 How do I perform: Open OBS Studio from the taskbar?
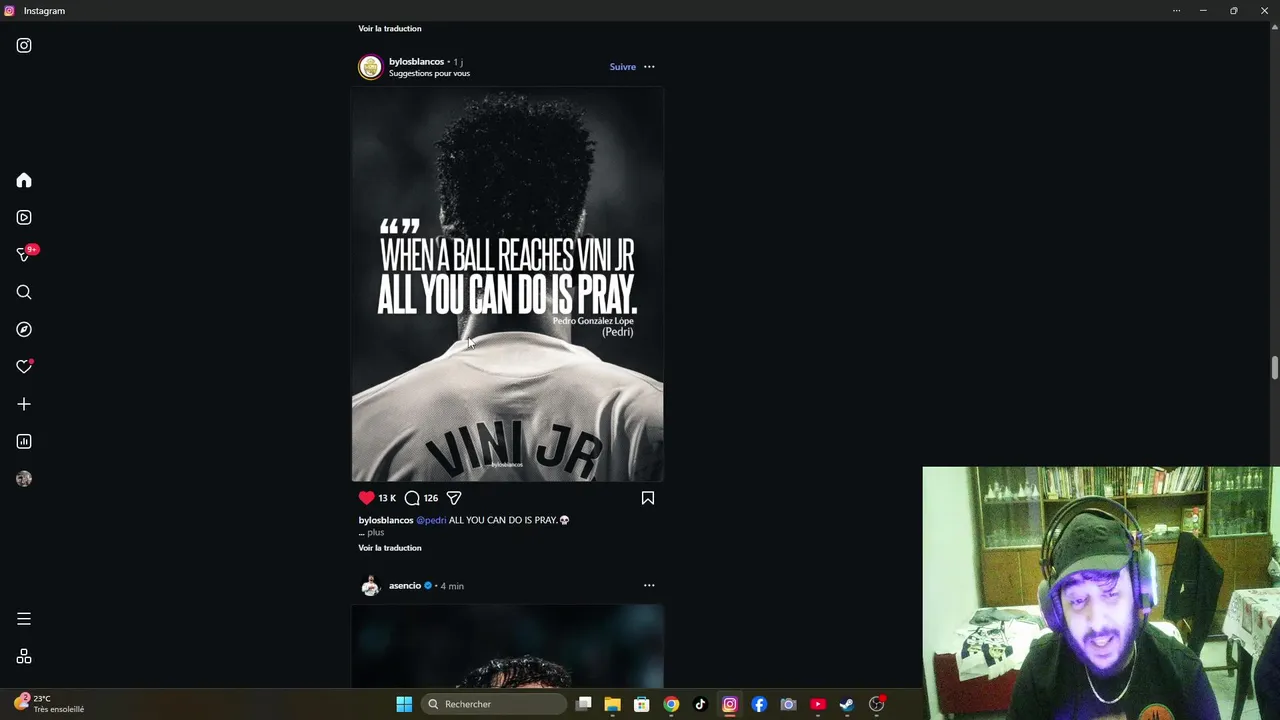tap(876, 704)
